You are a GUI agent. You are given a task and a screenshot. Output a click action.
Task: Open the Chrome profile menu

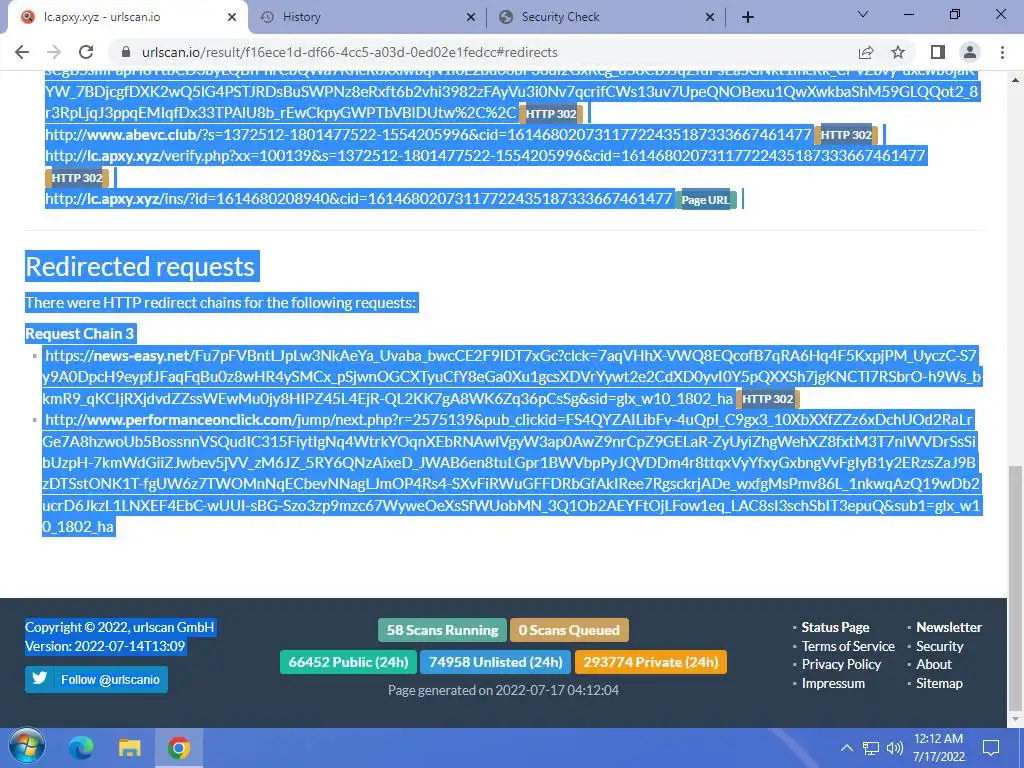[x=970, y=52]
